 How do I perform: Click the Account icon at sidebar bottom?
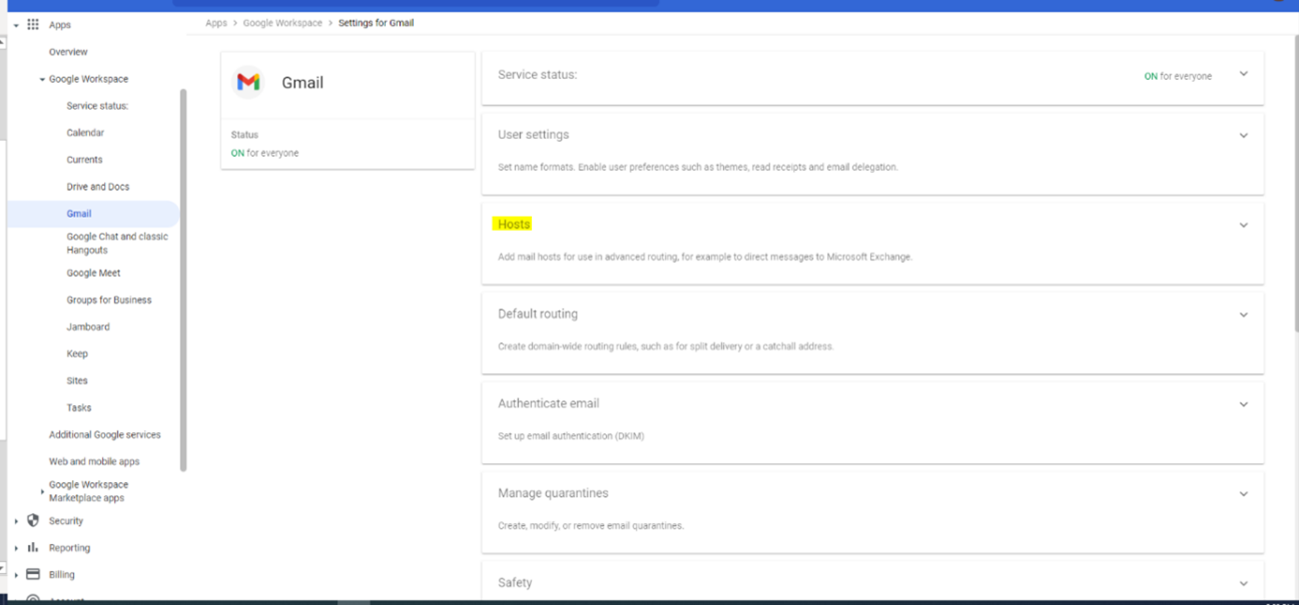pos(33,599)
